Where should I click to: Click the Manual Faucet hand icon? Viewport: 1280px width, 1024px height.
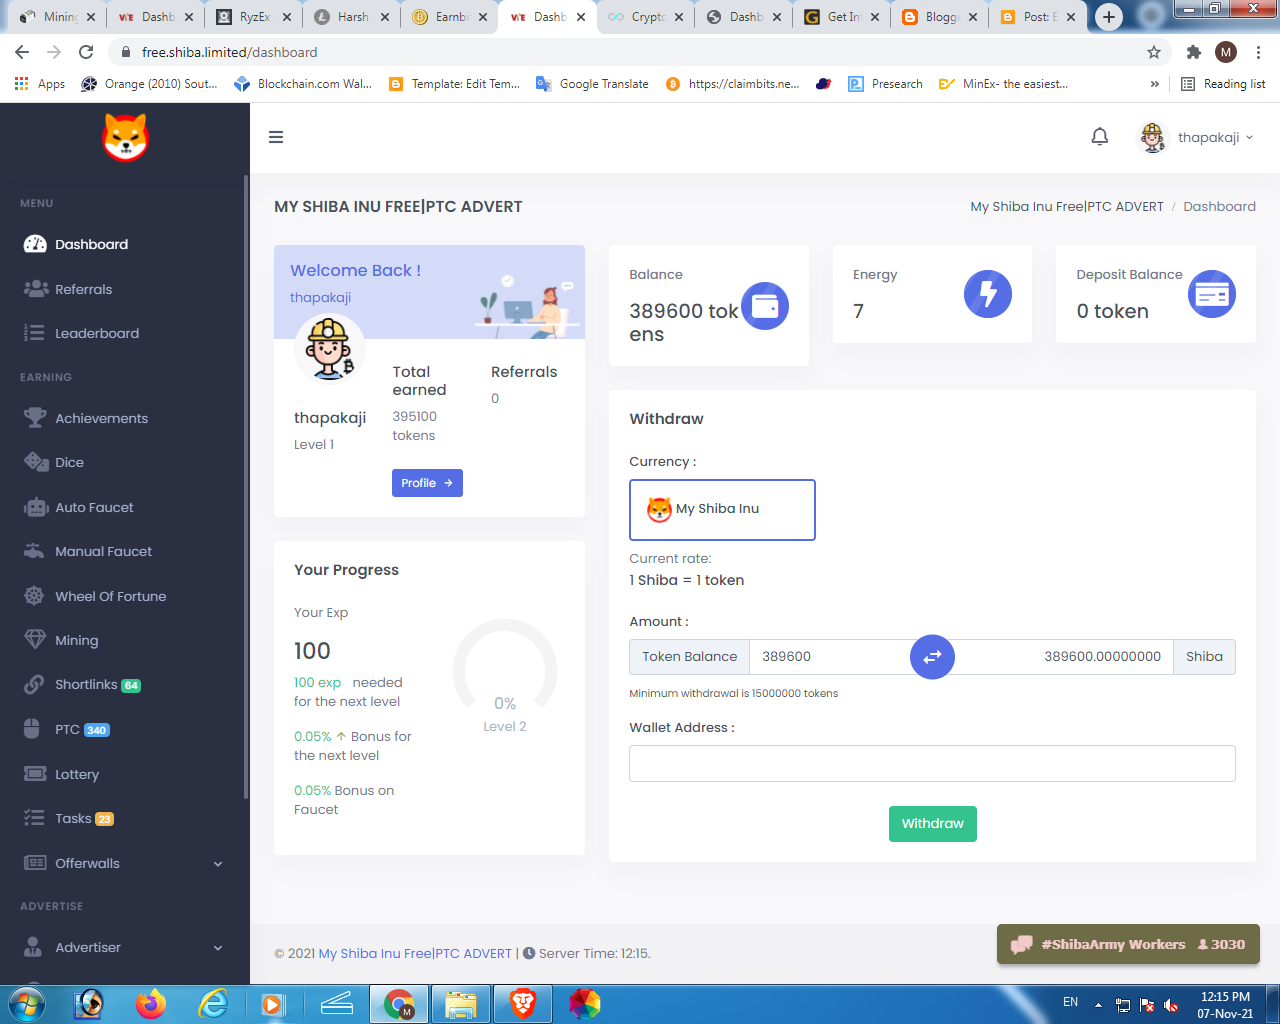(x=35, y=551)
